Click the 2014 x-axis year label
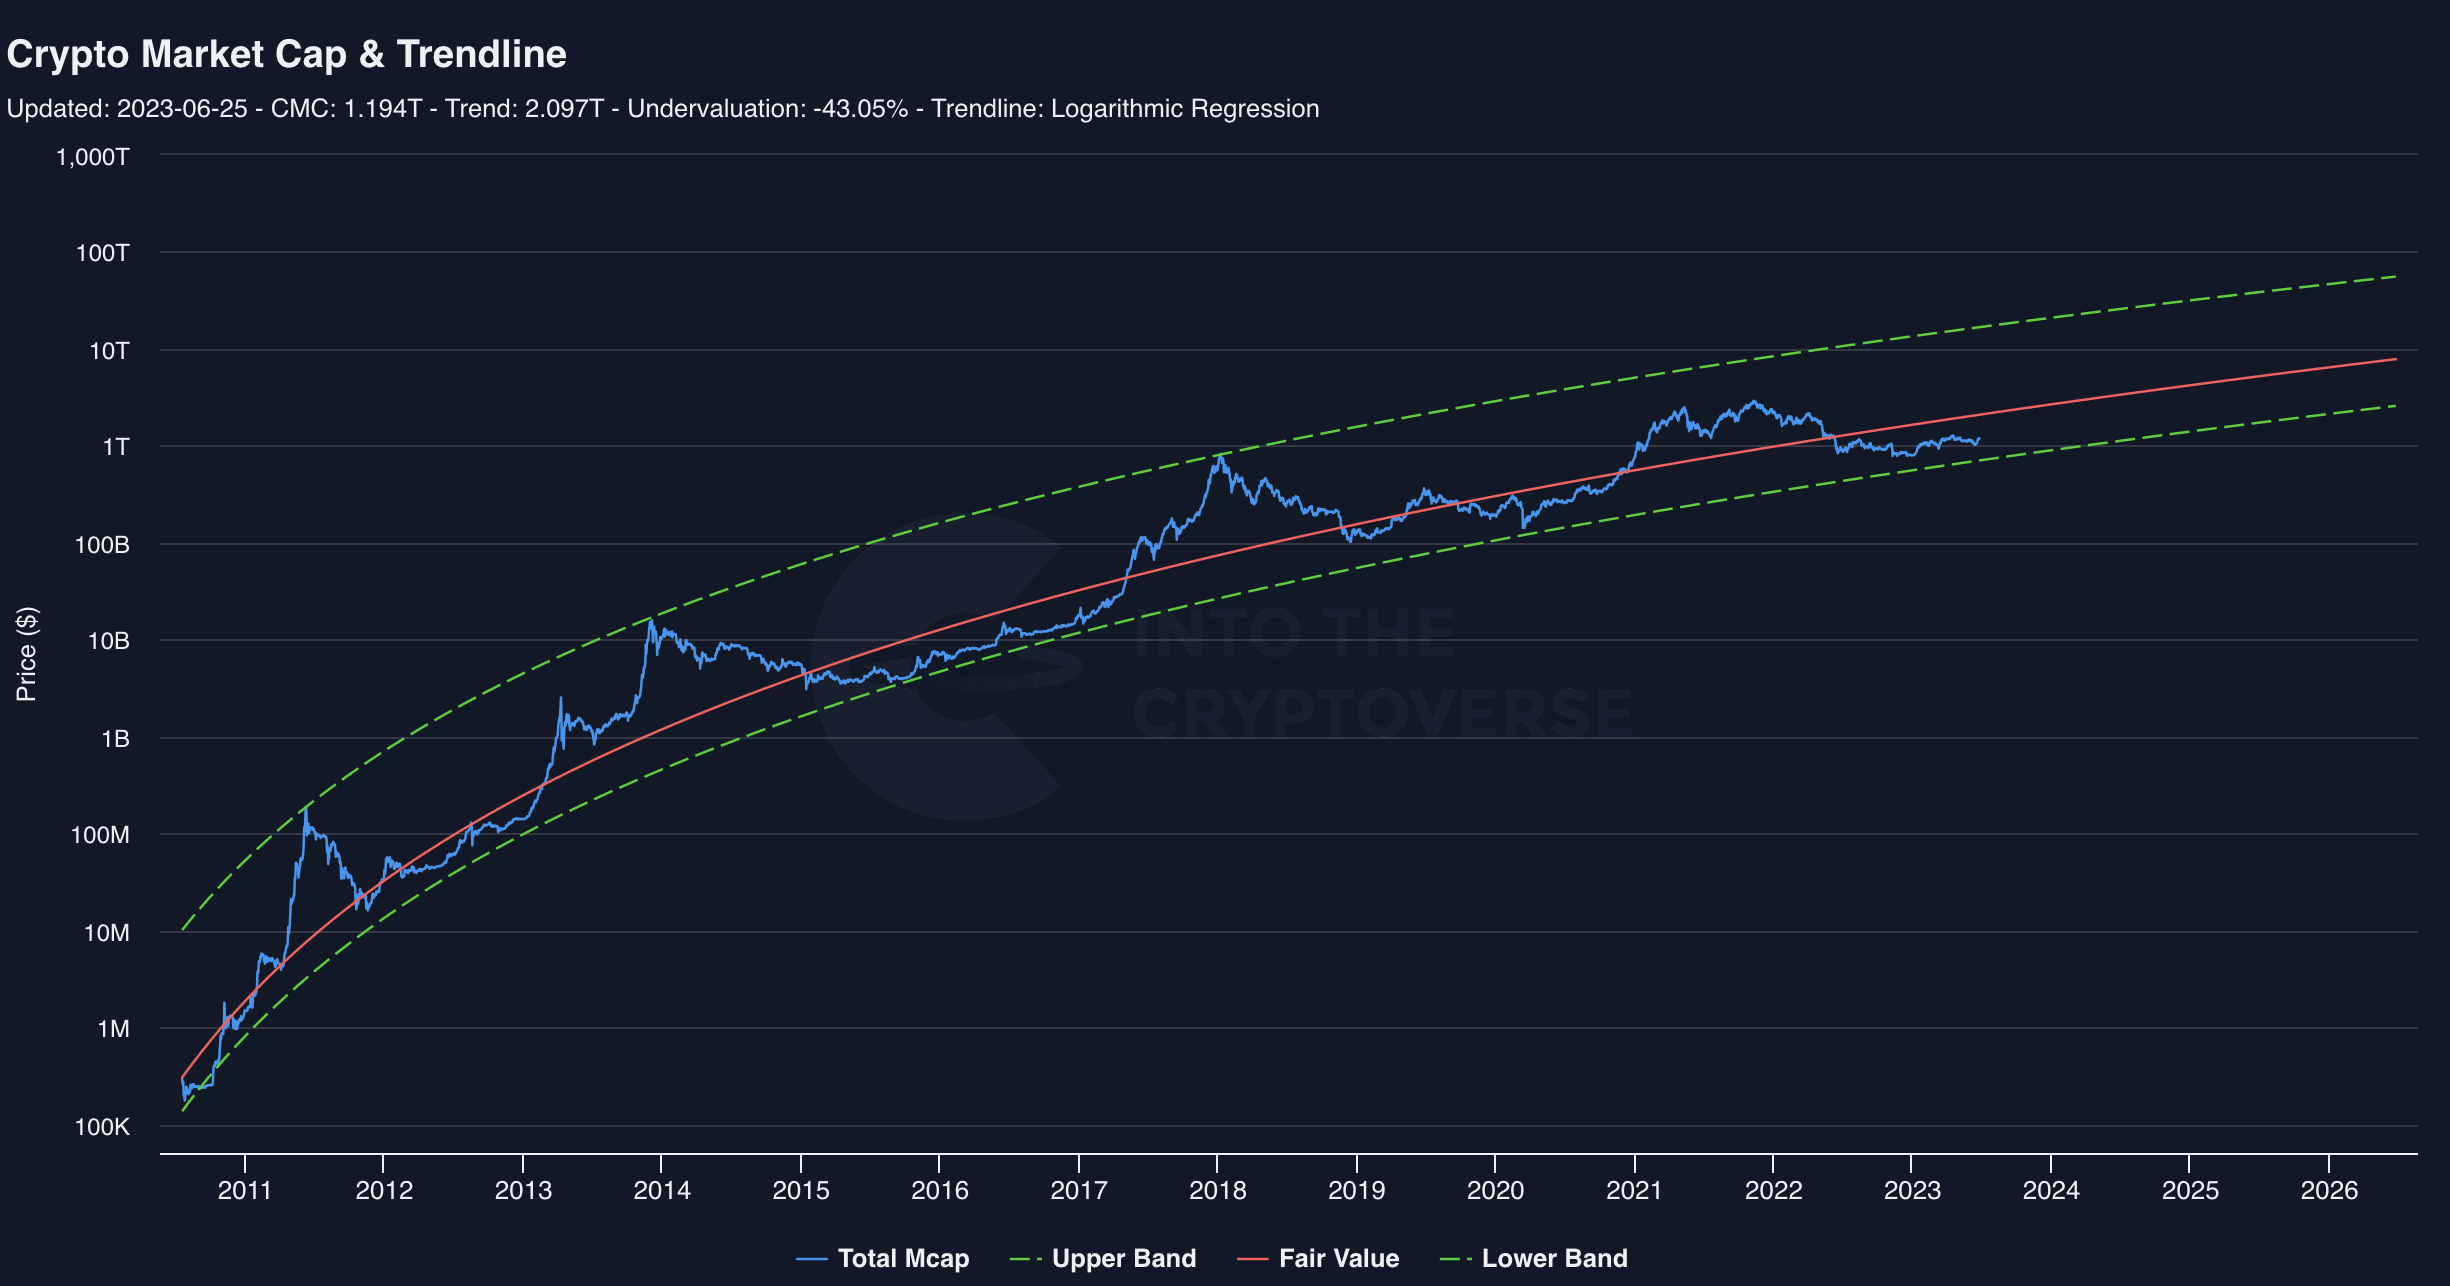The image size is (2450, 1286). (x=662, y=1190)
